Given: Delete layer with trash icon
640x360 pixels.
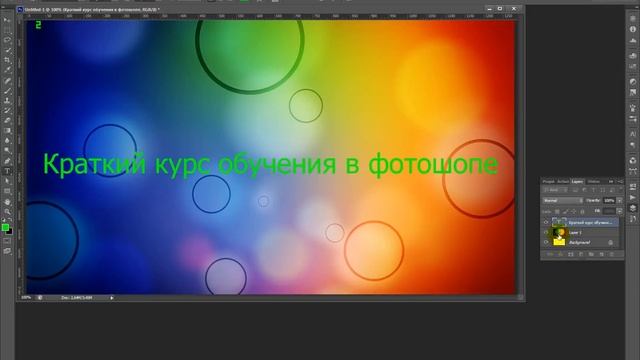Looking at the screenshot, I should (x=611, y=254).
